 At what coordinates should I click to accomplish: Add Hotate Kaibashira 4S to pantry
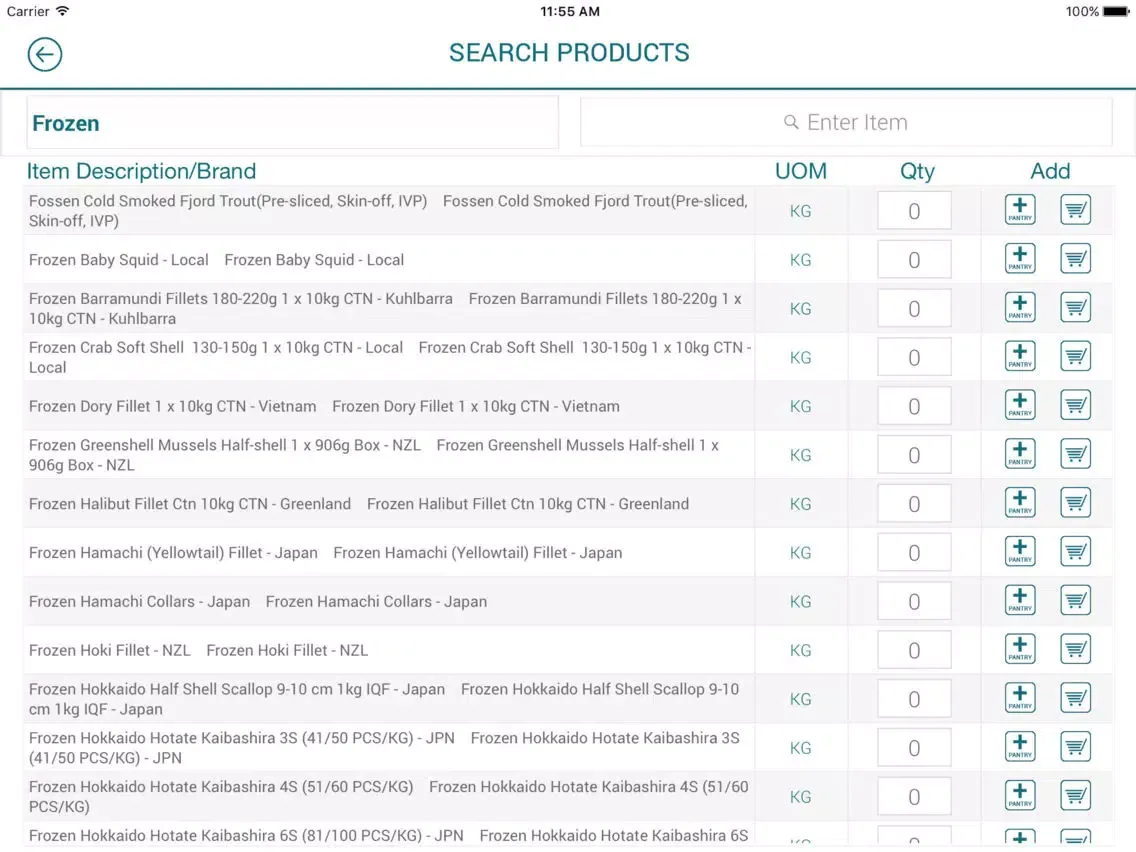(1020, 795)
